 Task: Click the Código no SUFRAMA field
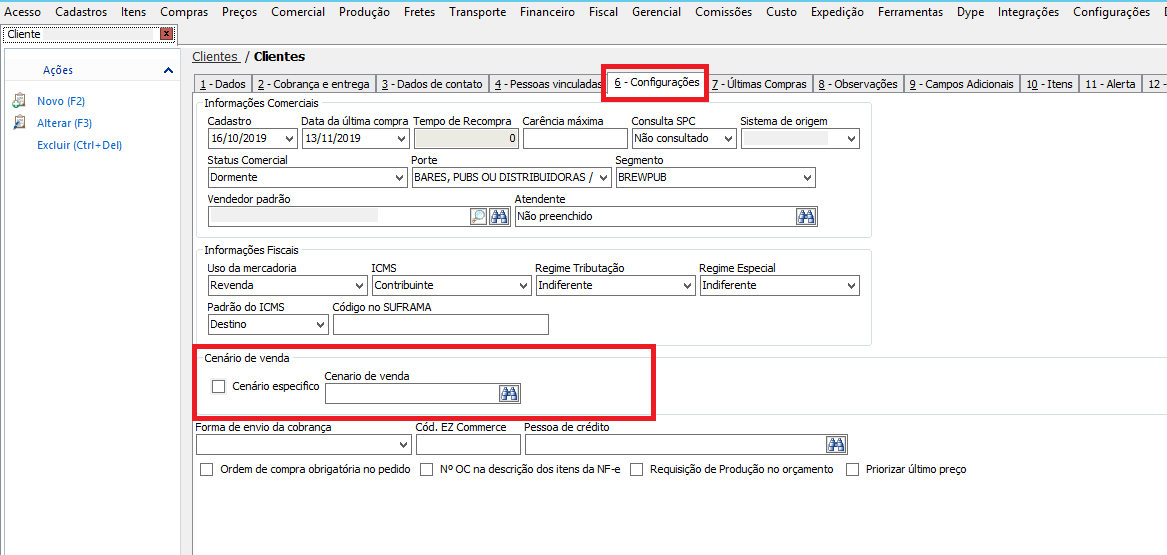point(441,325)
